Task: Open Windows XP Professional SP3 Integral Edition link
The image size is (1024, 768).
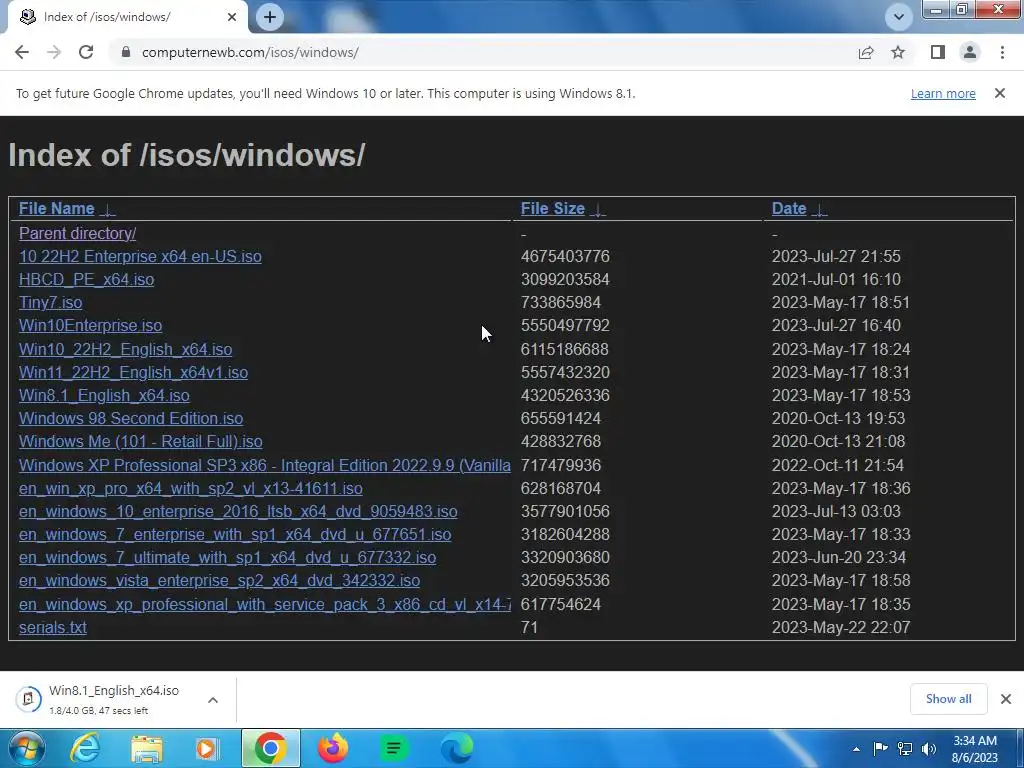Action: (264, 465)
